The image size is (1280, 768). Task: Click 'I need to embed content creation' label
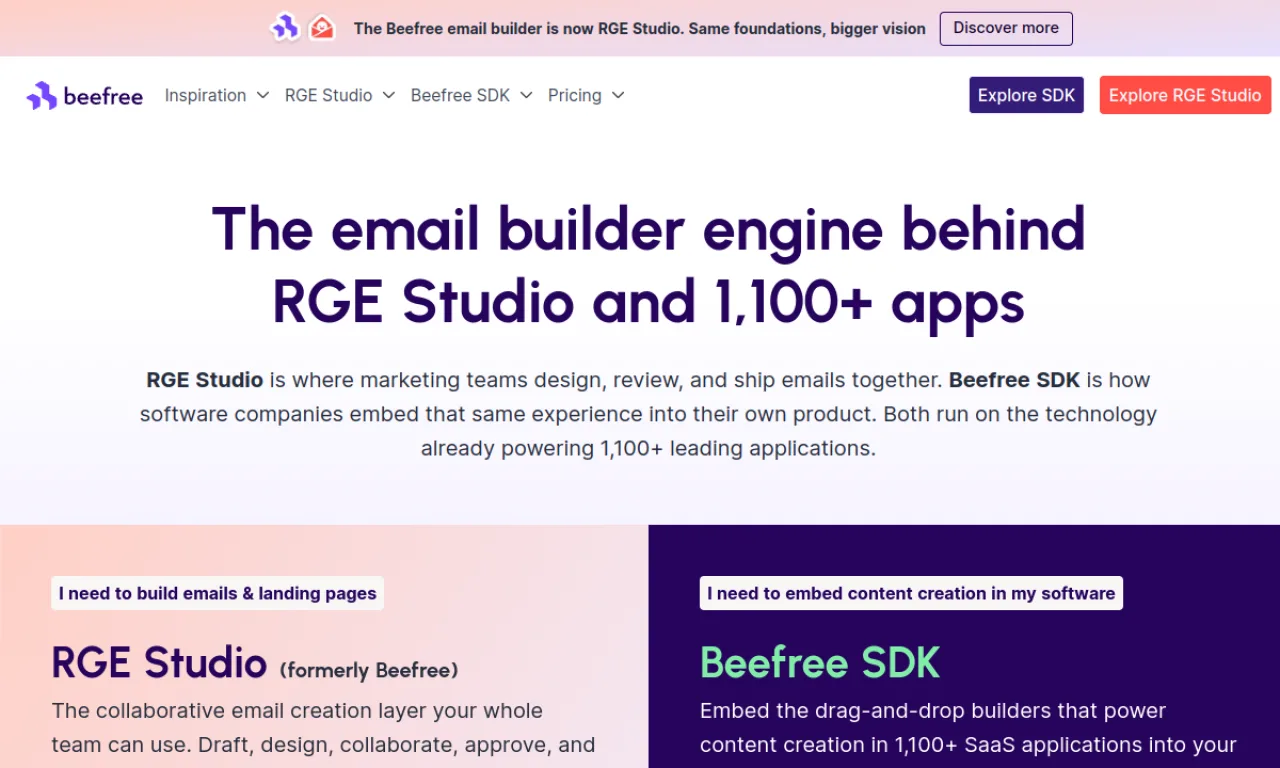coord(911,593)
